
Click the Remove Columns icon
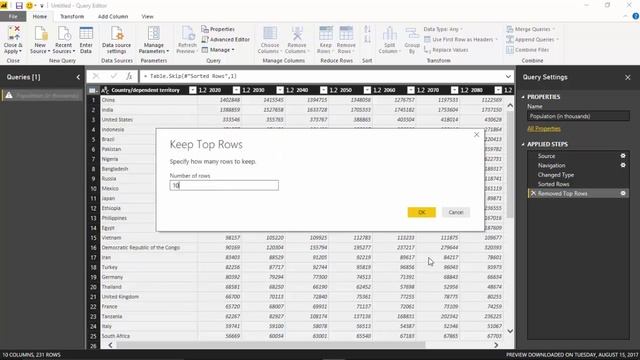click(297, 40)
